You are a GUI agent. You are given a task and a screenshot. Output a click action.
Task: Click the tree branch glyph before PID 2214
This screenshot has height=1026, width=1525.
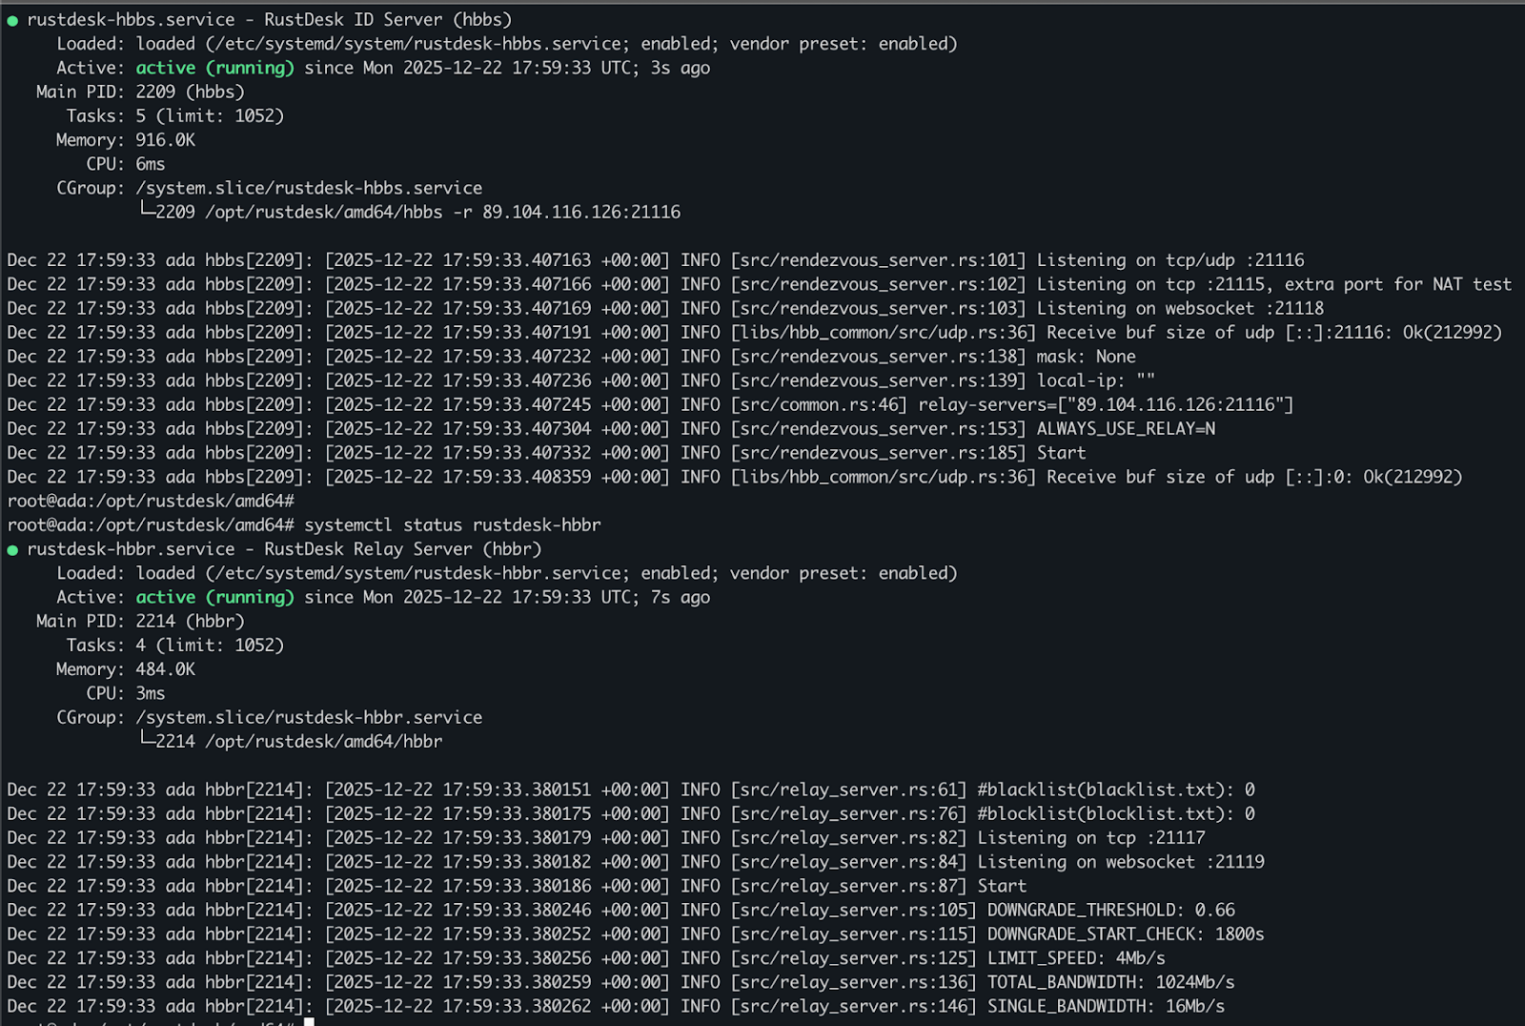pyautogui.click(x=146, y=740)
